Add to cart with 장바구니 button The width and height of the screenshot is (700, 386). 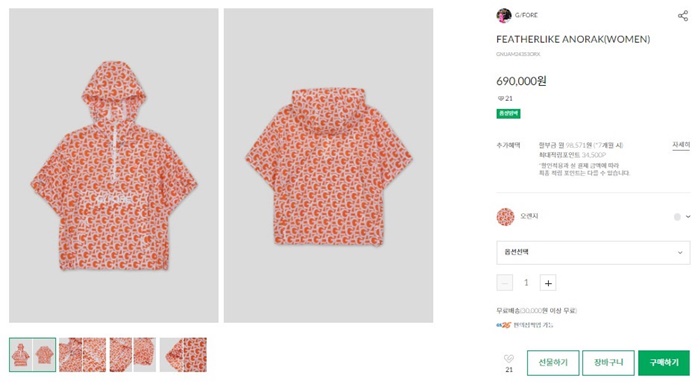pos(608,362)
